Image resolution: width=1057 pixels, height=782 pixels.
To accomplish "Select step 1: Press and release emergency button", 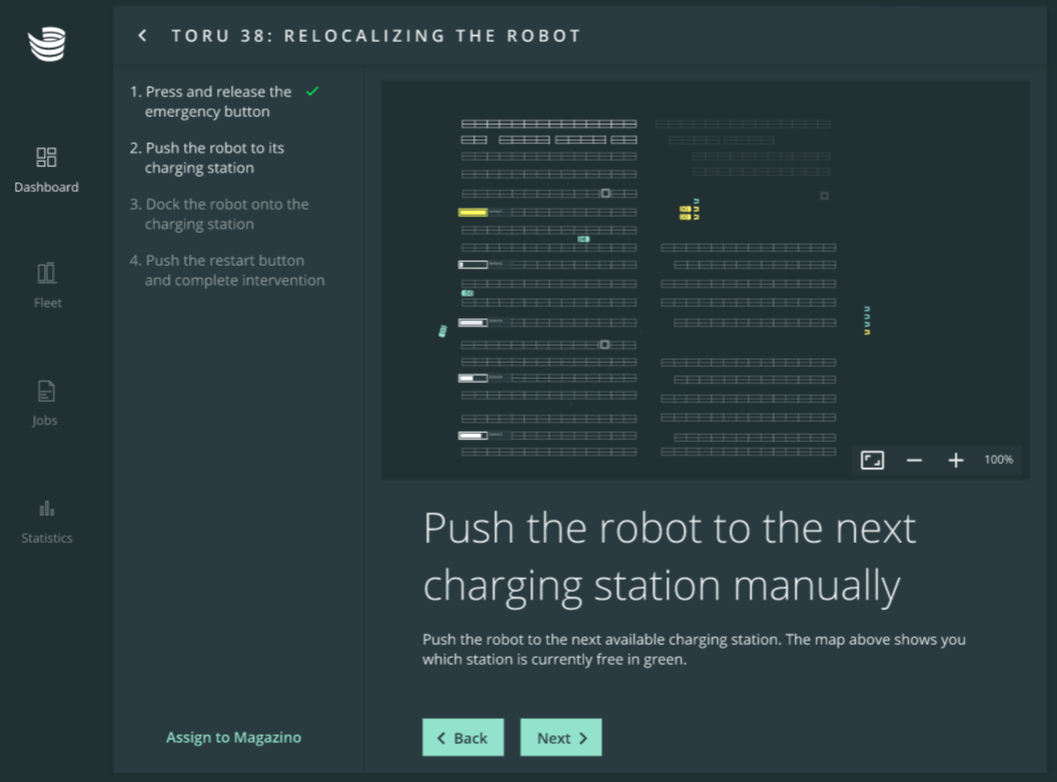I will (x=218, y=101).
